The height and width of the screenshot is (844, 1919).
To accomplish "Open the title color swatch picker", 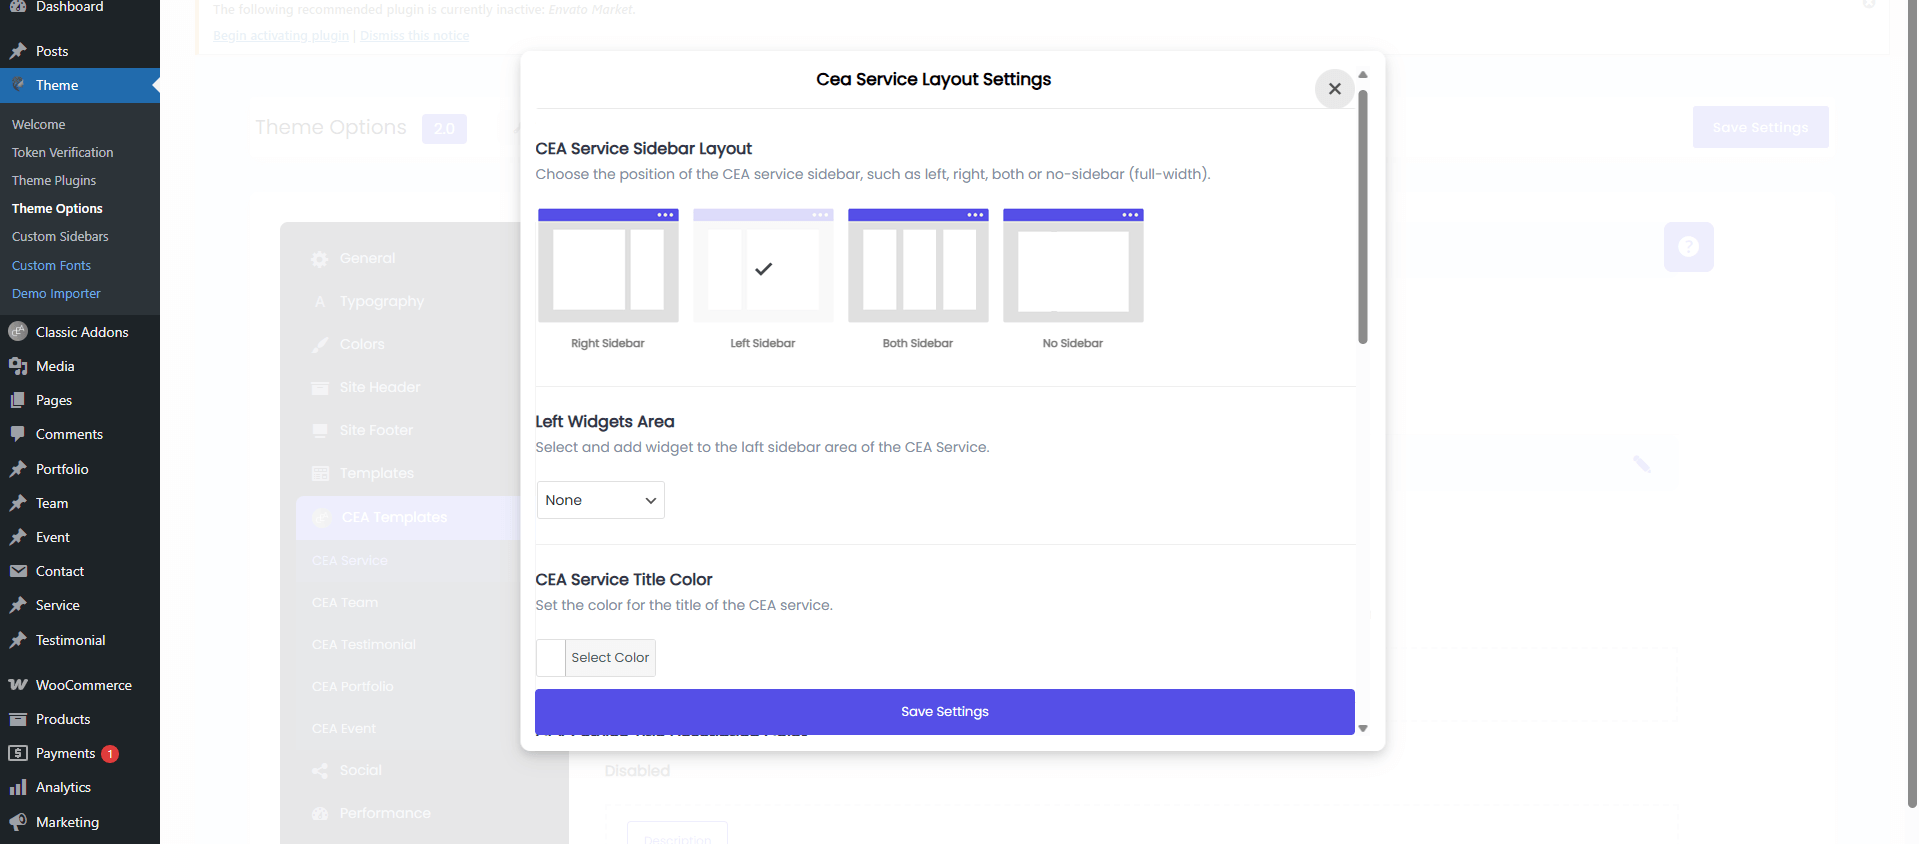I will coord(551,658).
